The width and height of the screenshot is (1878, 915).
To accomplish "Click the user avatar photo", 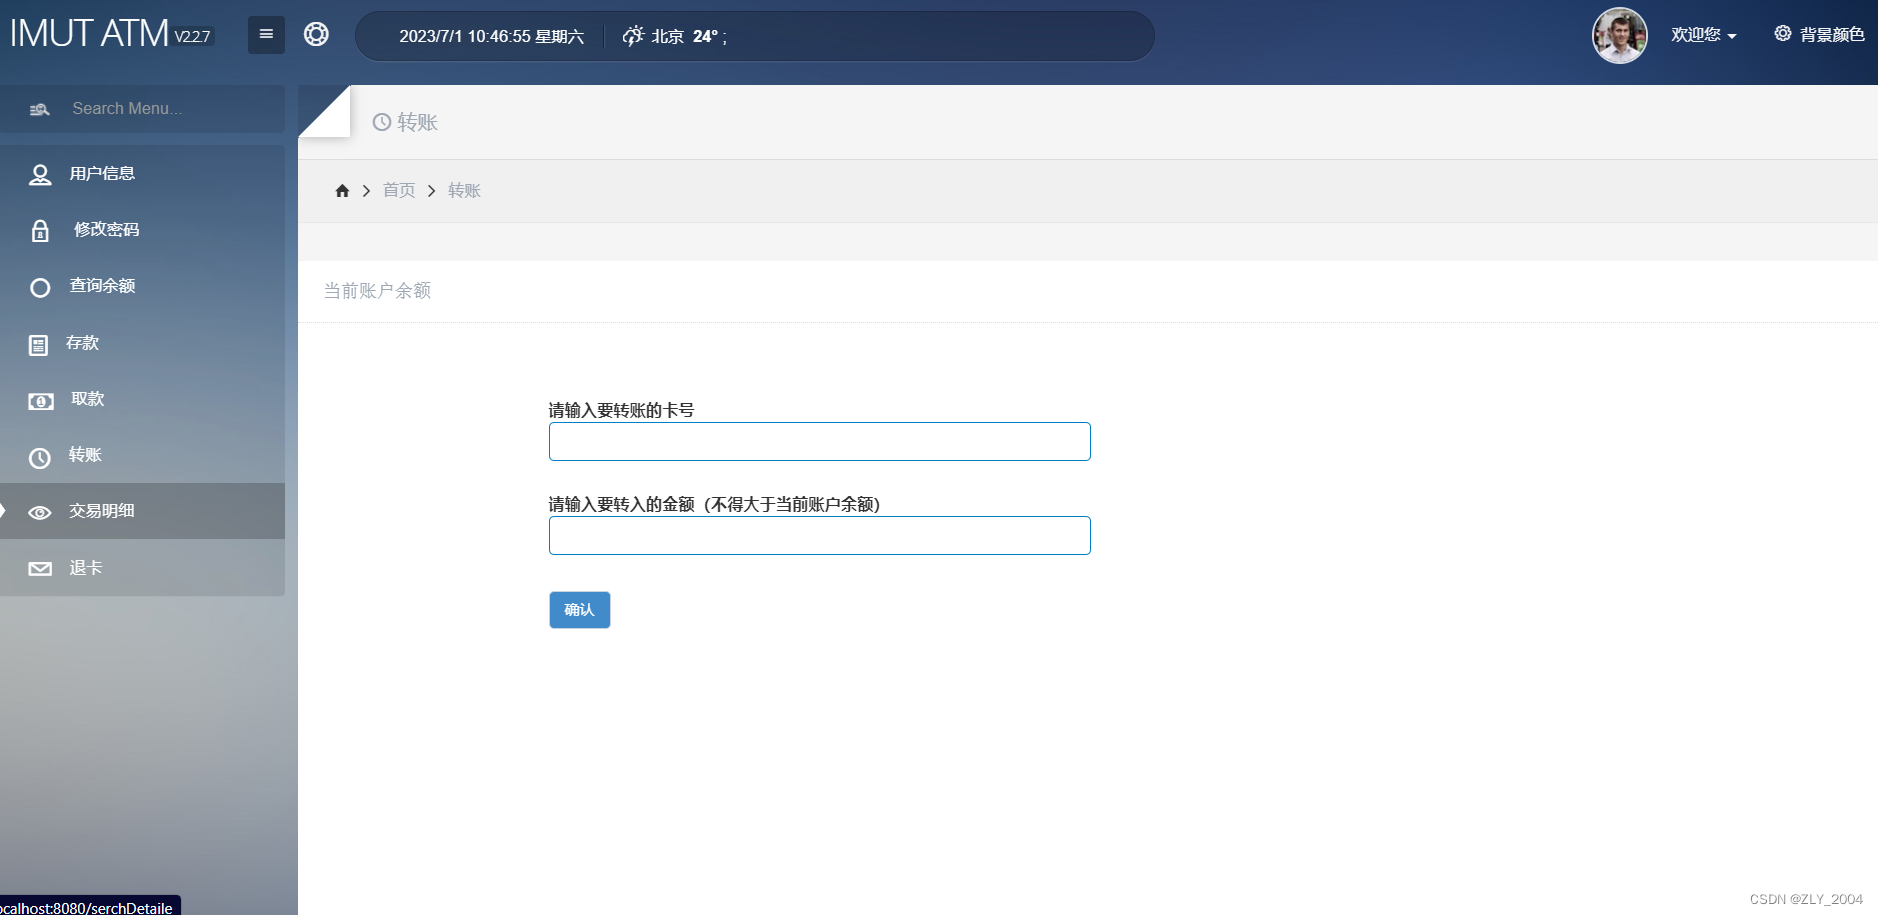I will (x=1619, y=35).
